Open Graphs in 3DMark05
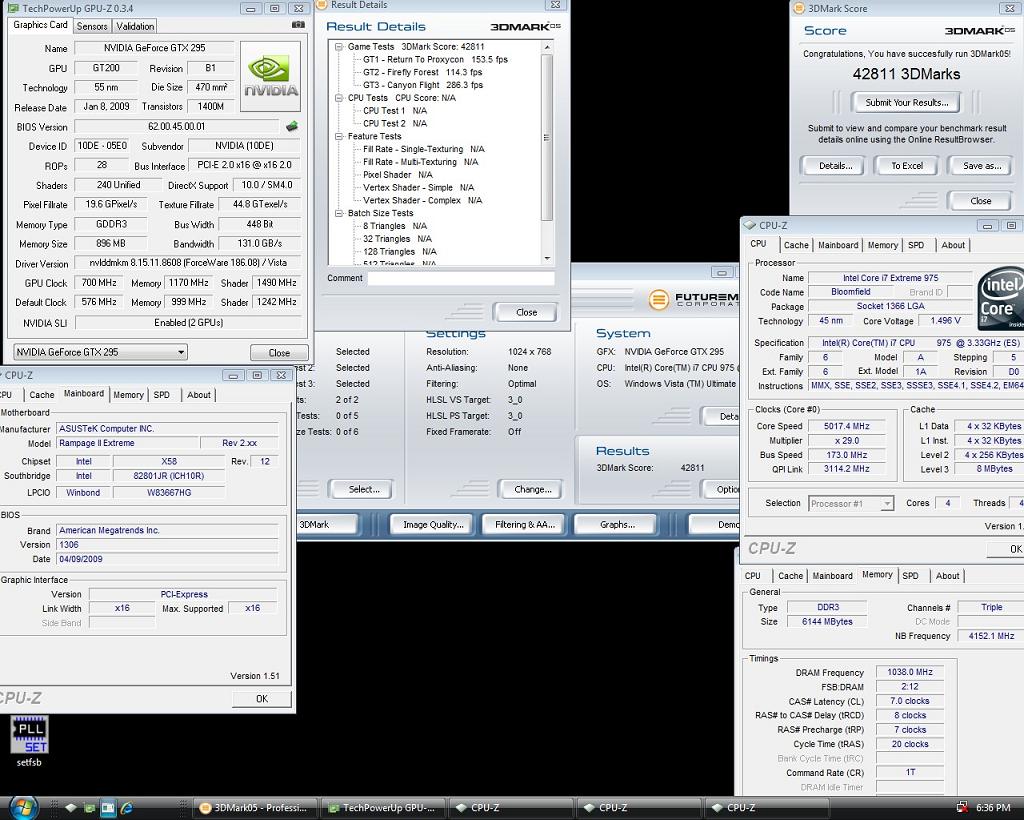The image size is (1024, 820). [616, 524]
